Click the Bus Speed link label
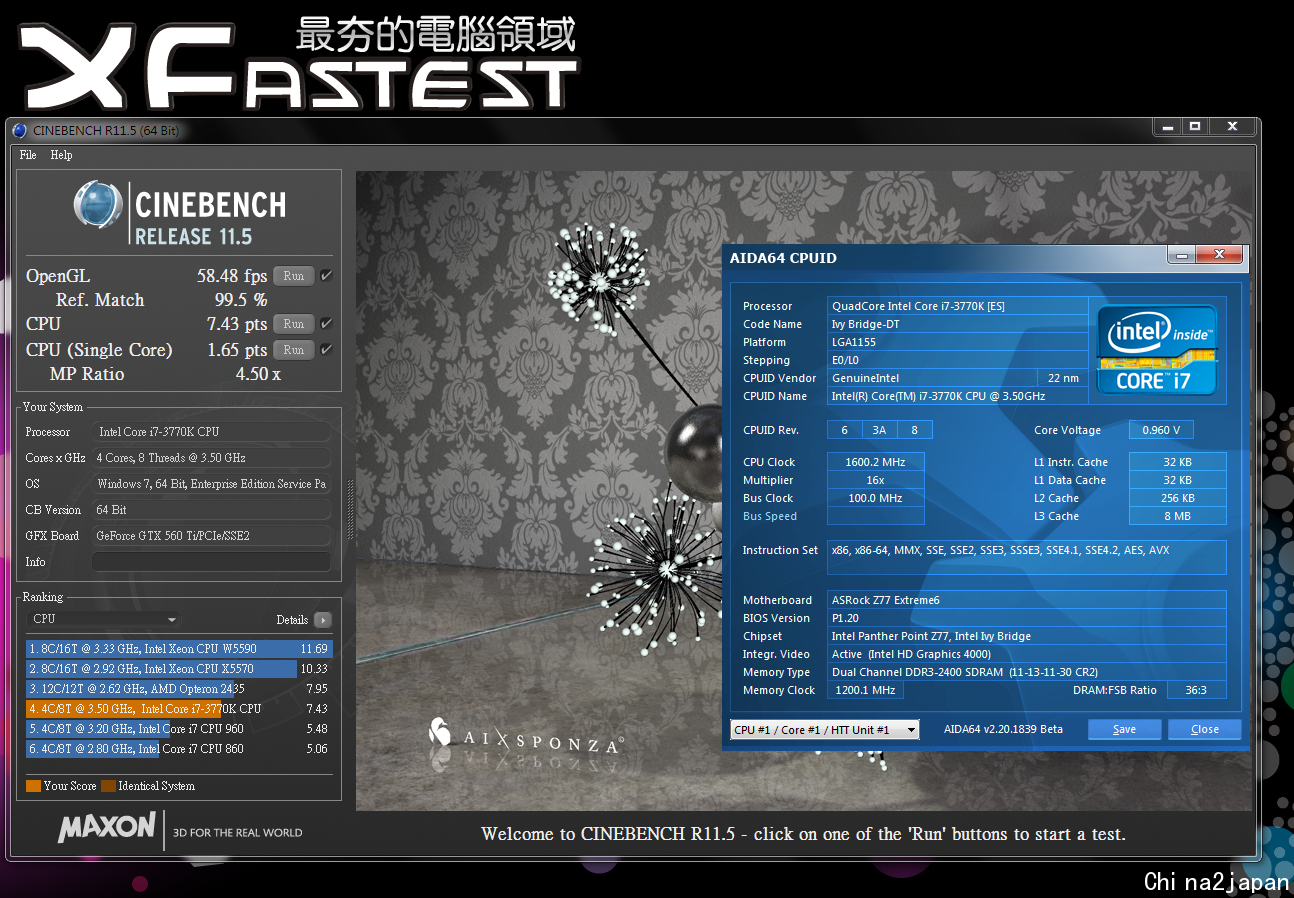This screenshot has height=898, width=1294. (x=770, y=517)
